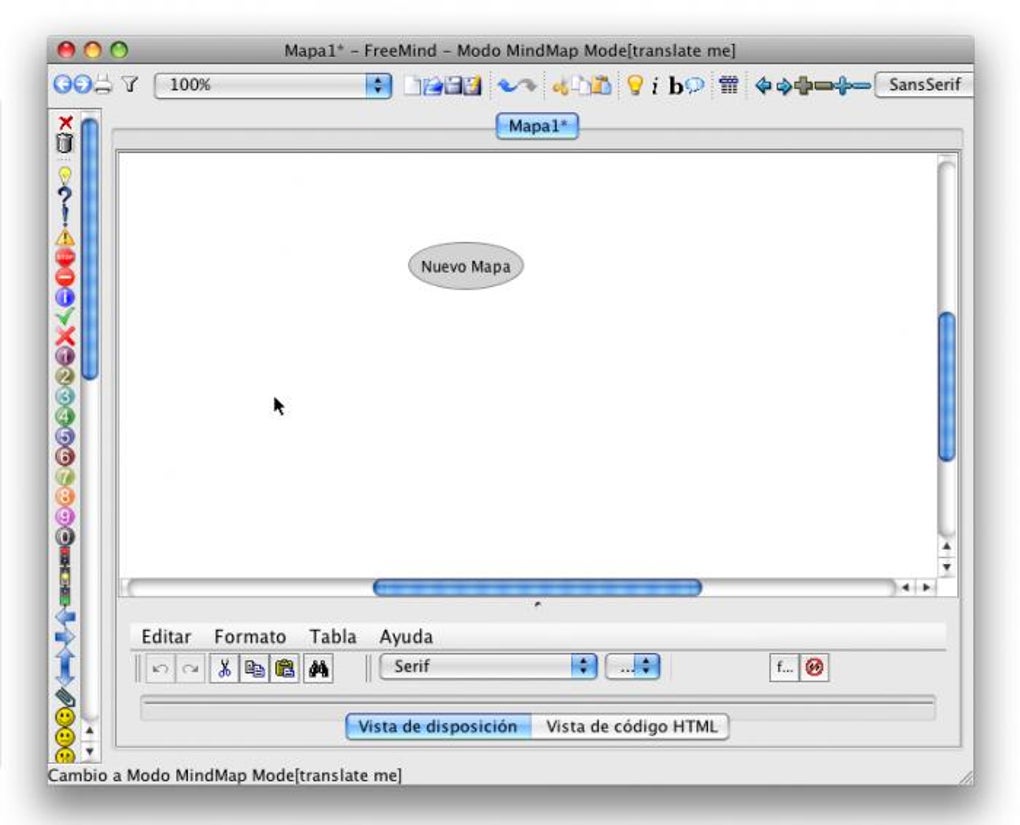Add the vertical blue up-down arrow icon

[65, 666]
